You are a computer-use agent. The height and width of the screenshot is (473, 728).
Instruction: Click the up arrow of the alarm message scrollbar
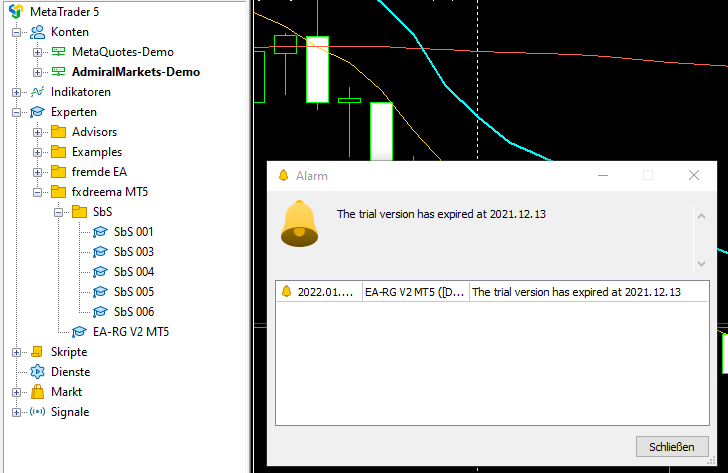[x=701, y=216]
